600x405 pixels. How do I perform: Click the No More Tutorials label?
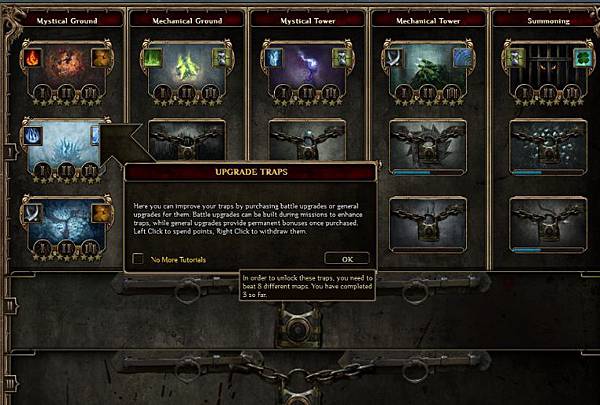pos(178,260)
